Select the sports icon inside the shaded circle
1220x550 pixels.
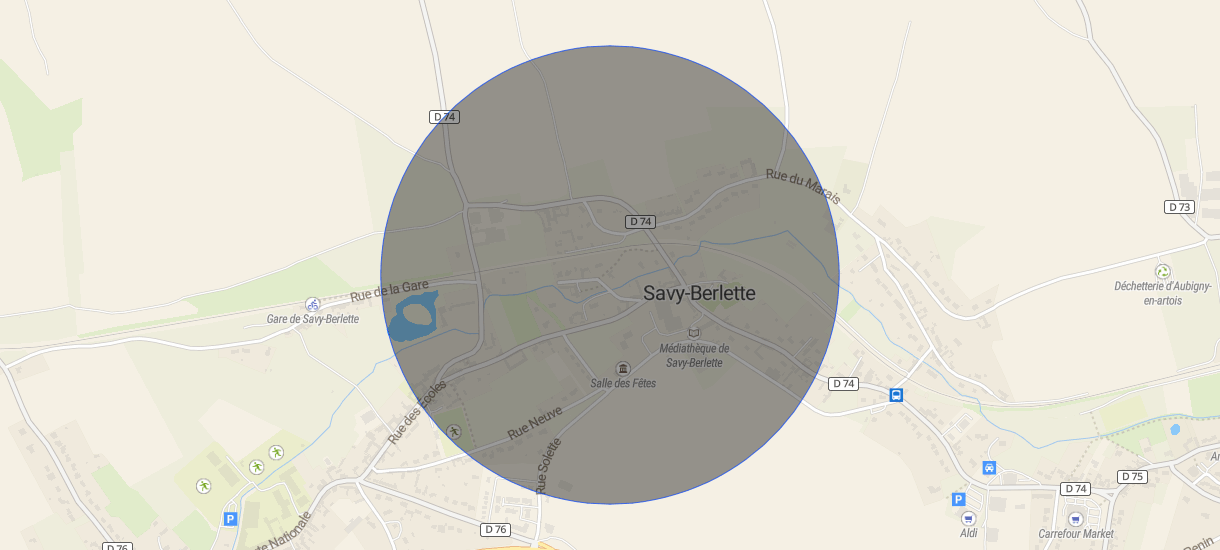454,431
